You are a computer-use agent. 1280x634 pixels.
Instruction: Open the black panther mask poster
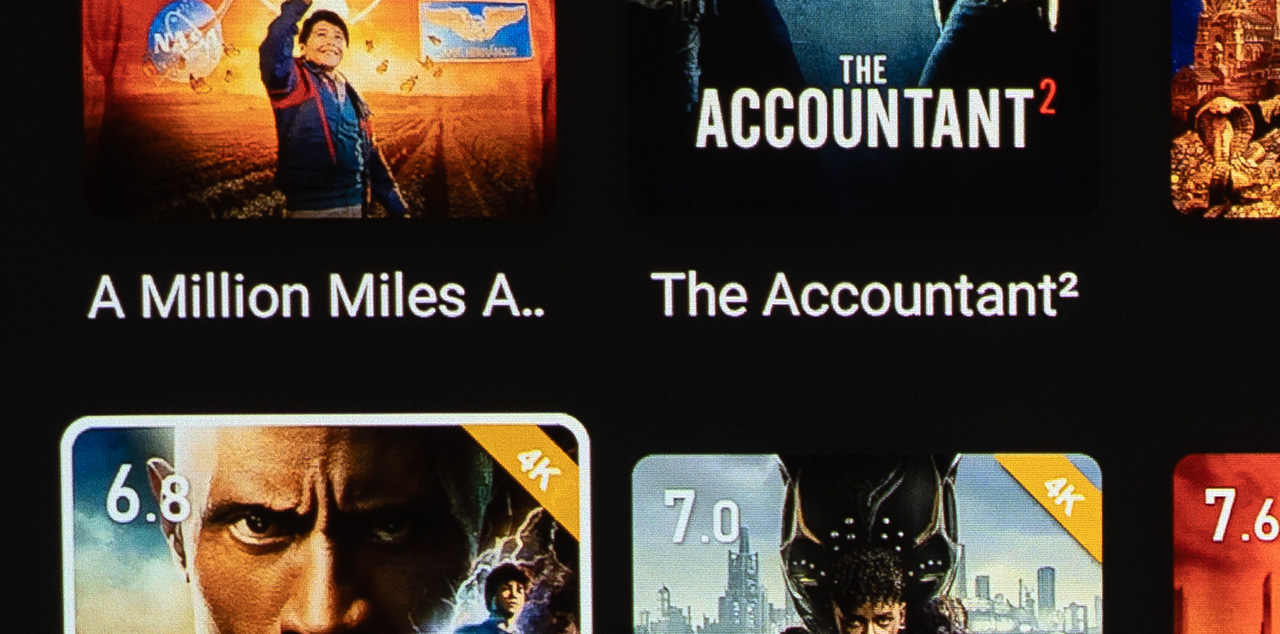pyautogui.click(x=867, y=544)
